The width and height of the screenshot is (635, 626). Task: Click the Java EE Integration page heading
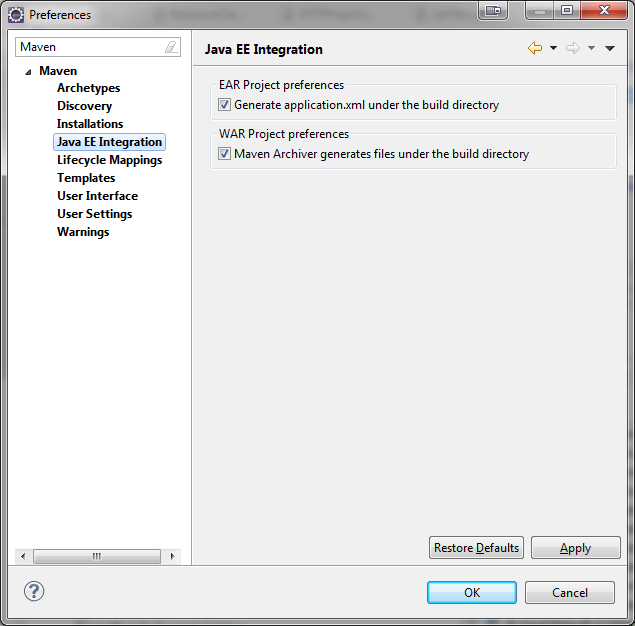pos(264,49)
